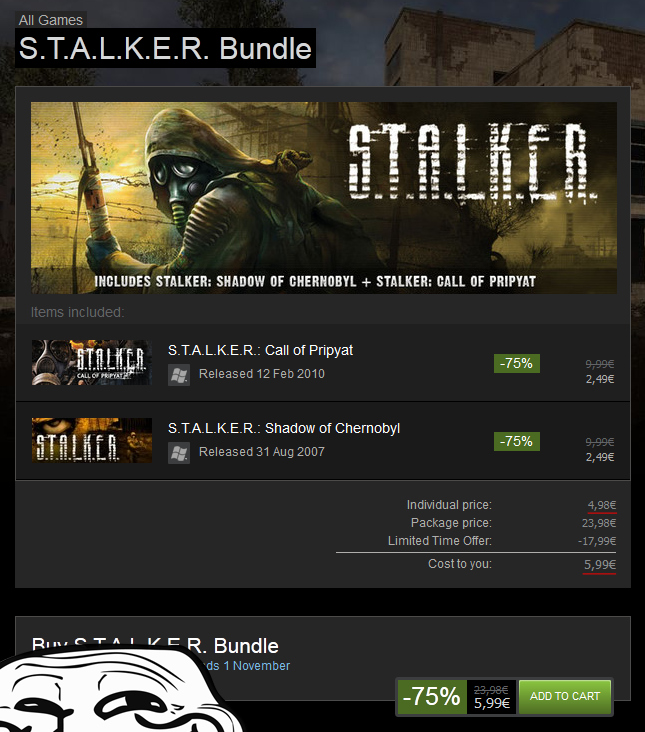The width and height of the screenshot is (645, 732).
Task: Click the S.T.A.L.K.E.R. Bundle page heading
Action: point(165,48)
